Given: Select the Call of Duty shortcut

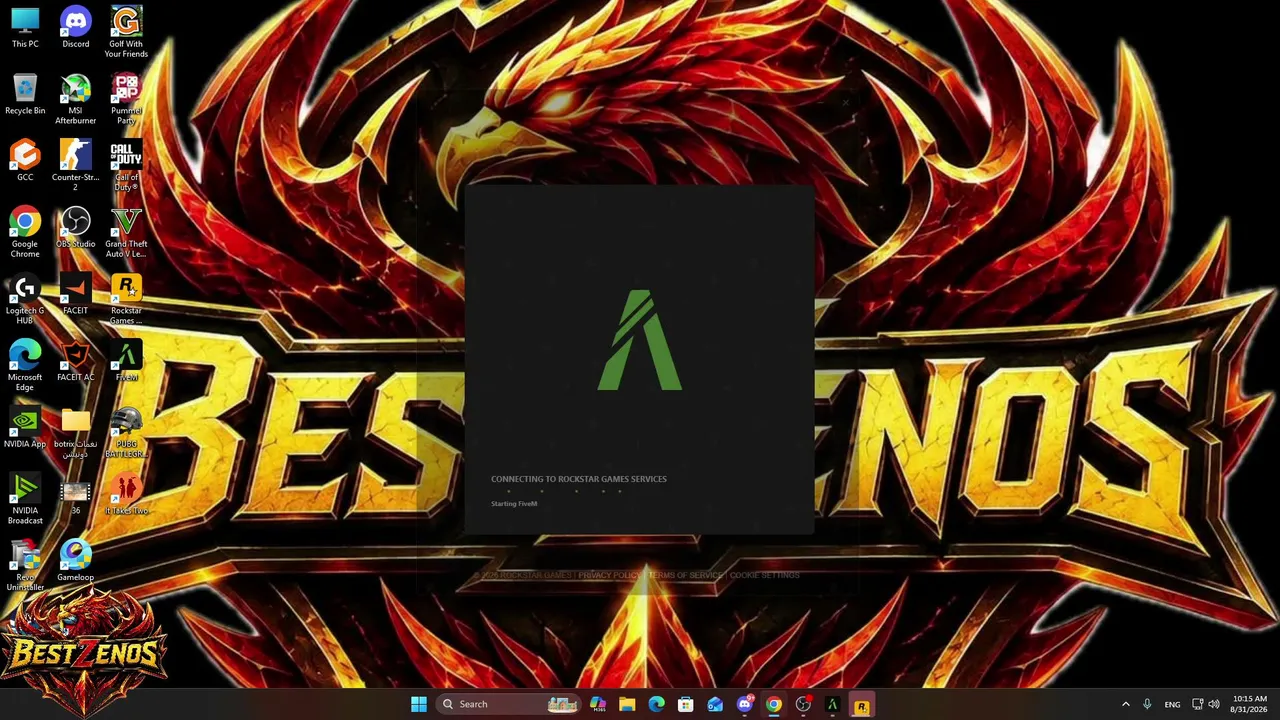Looking at the screenshot, I should [126, 165].
